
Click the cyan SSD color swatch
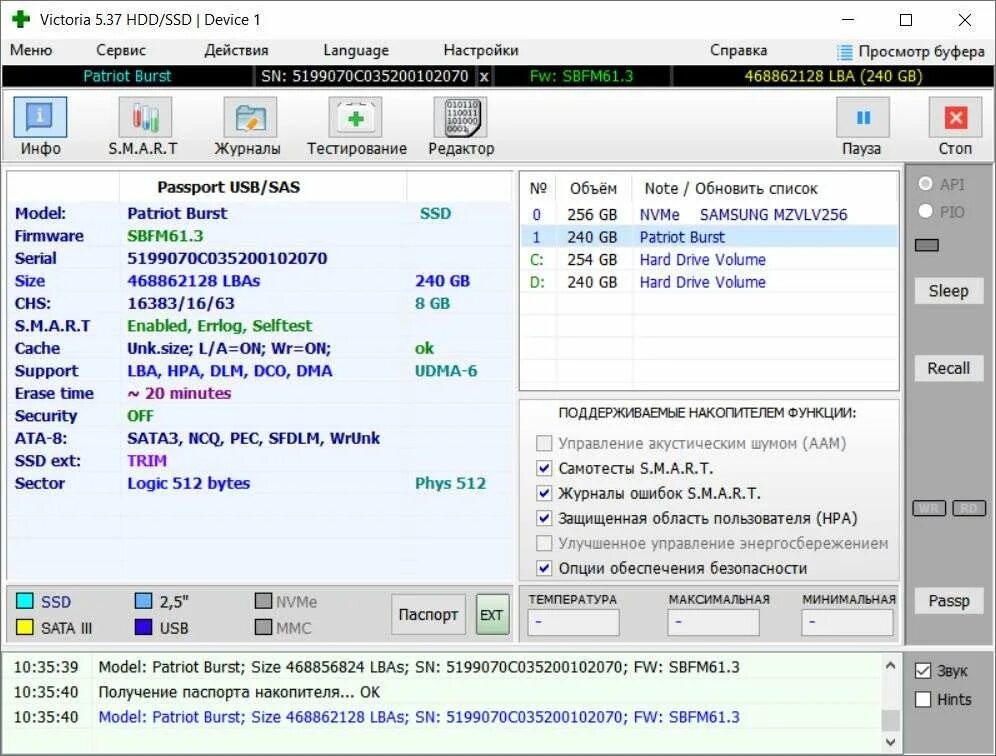coord(25,601)
